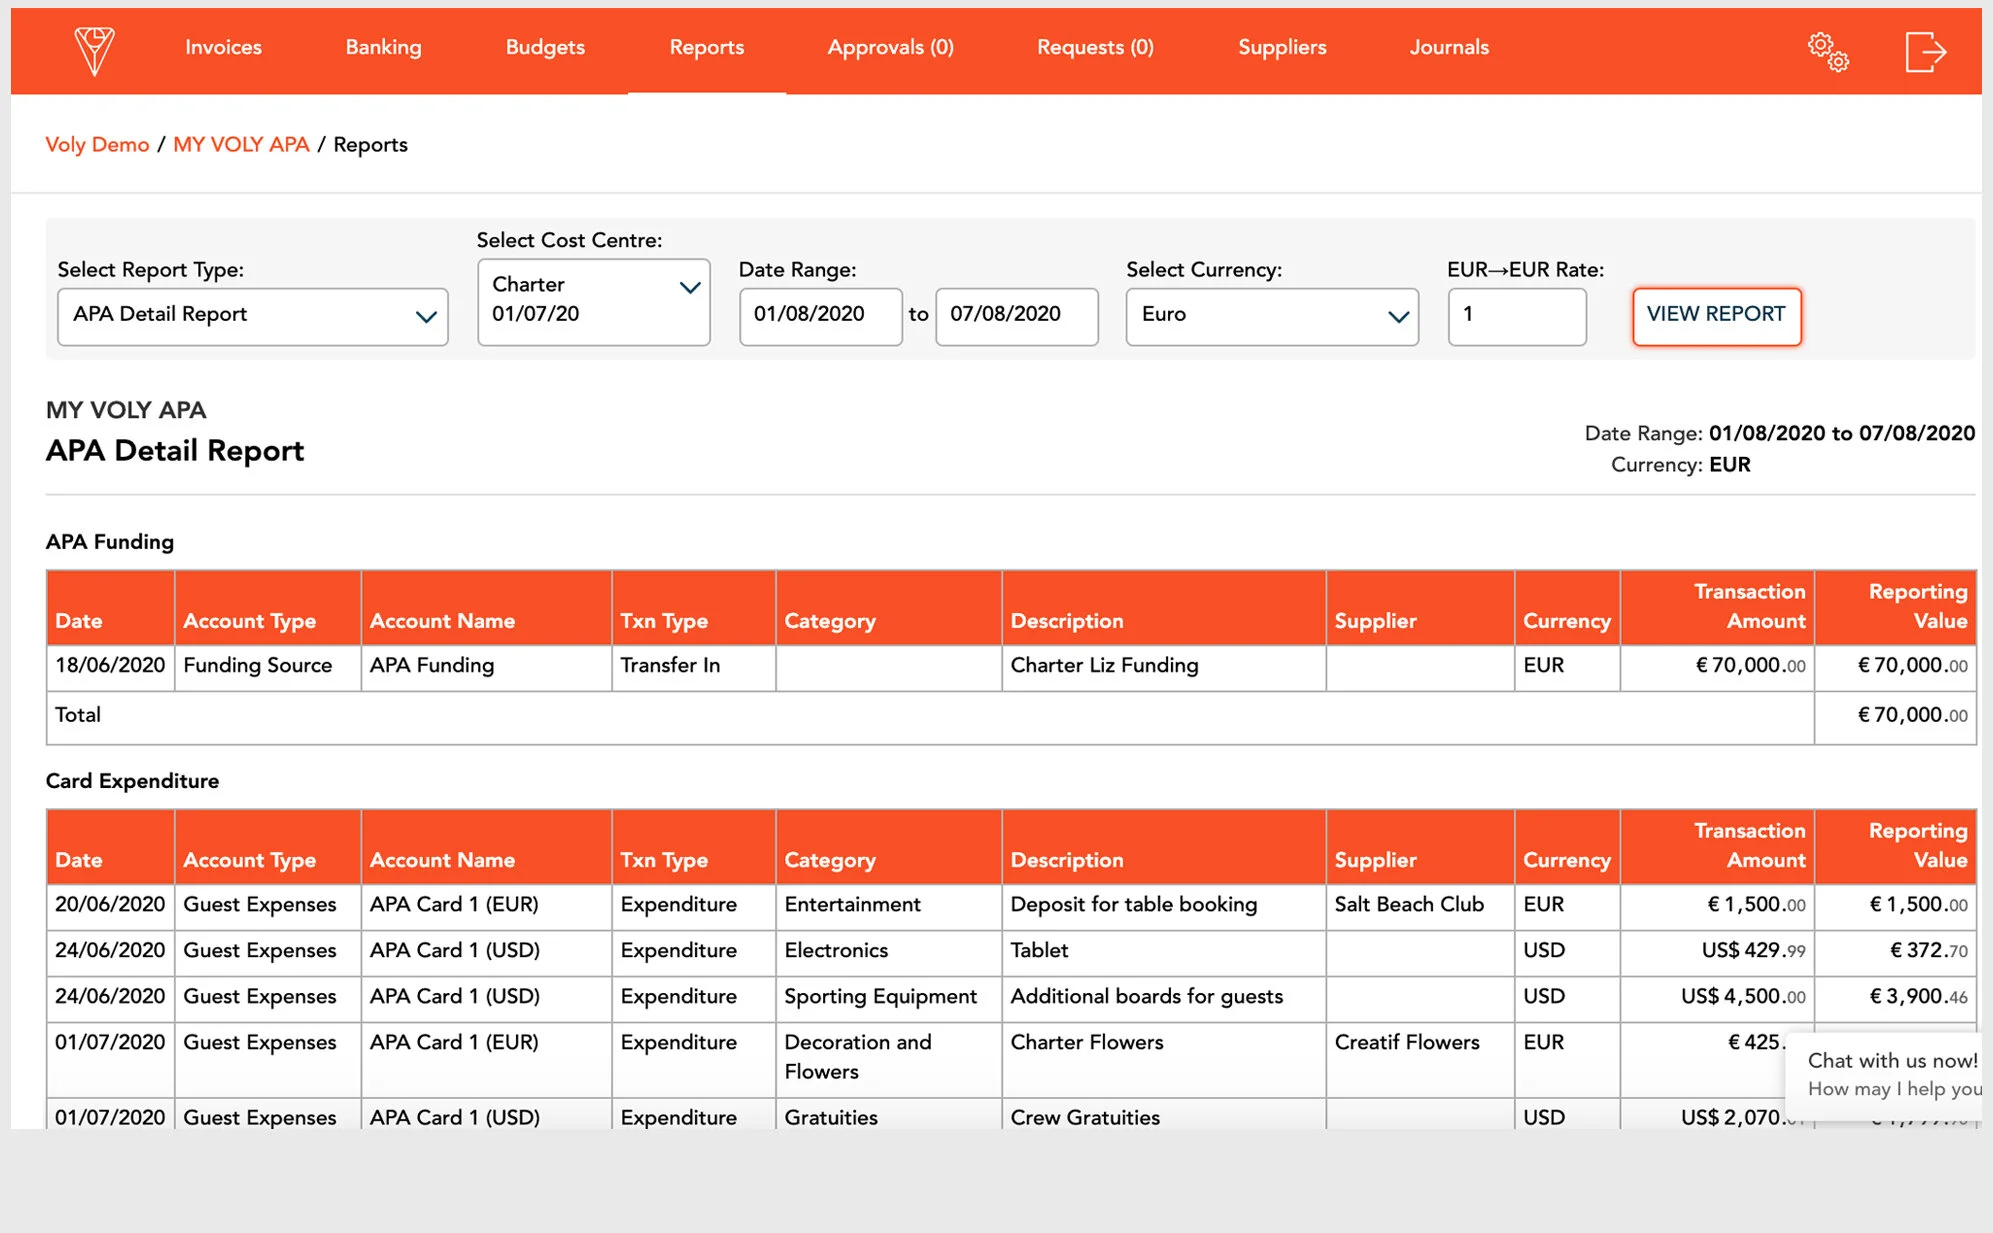Open the Select Currency dropdown set to Euro

(x=1271, y=315)
